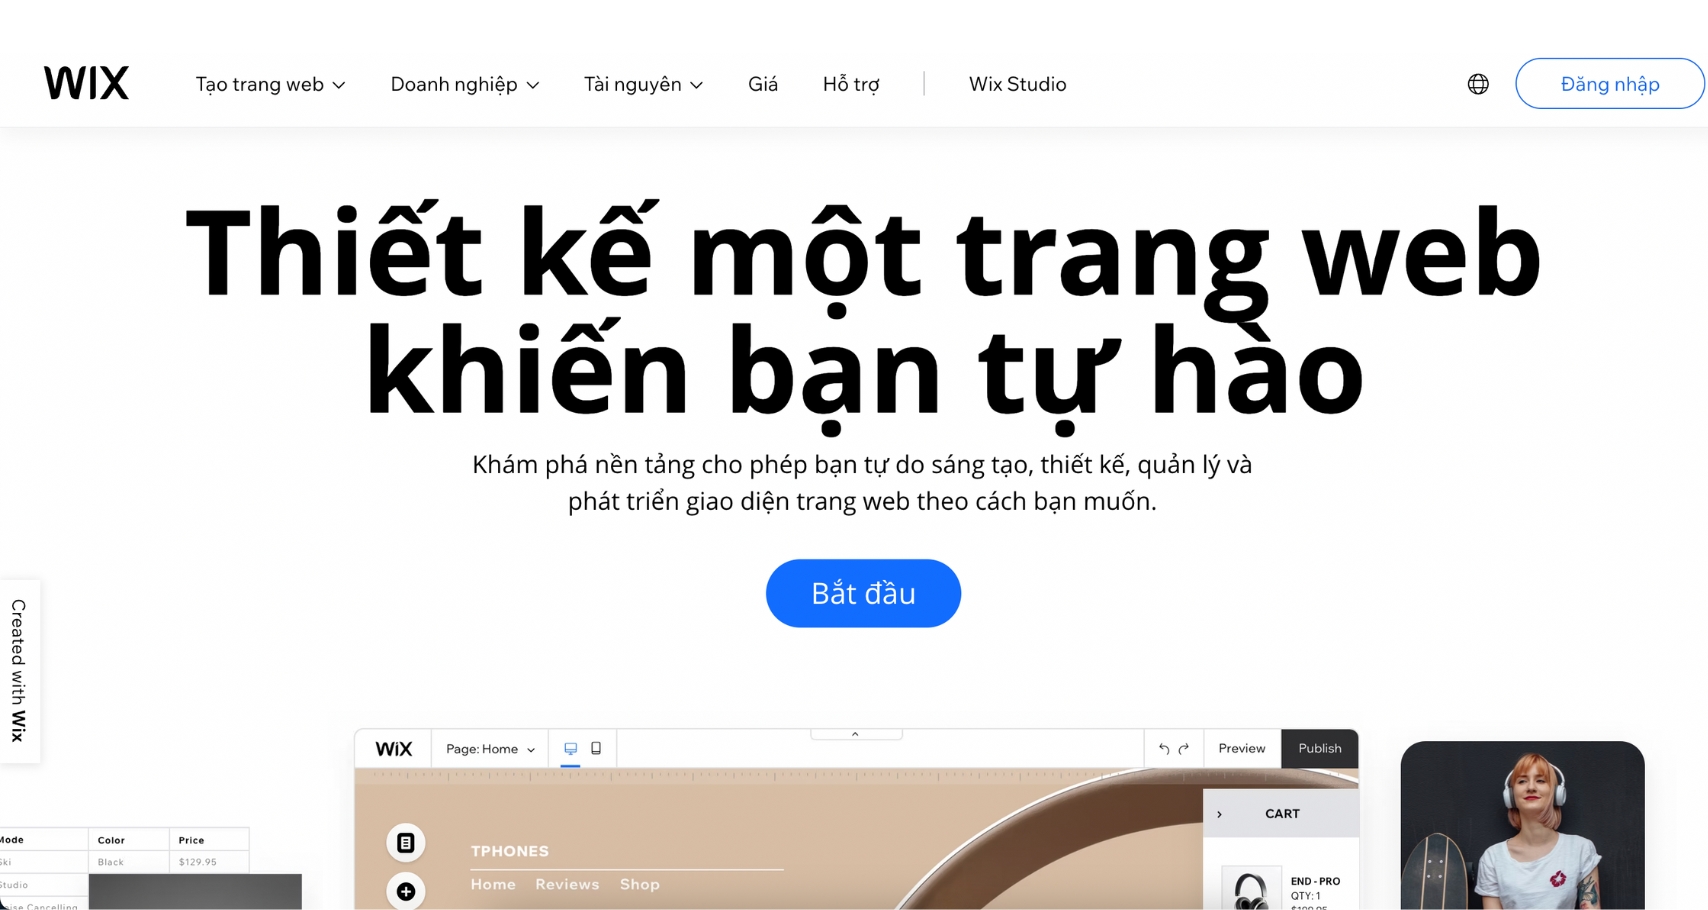Collapse the cart panel chevron
Image resolution: width=1708 pixels, height=910 pixels.
(x=1219, y=814)
